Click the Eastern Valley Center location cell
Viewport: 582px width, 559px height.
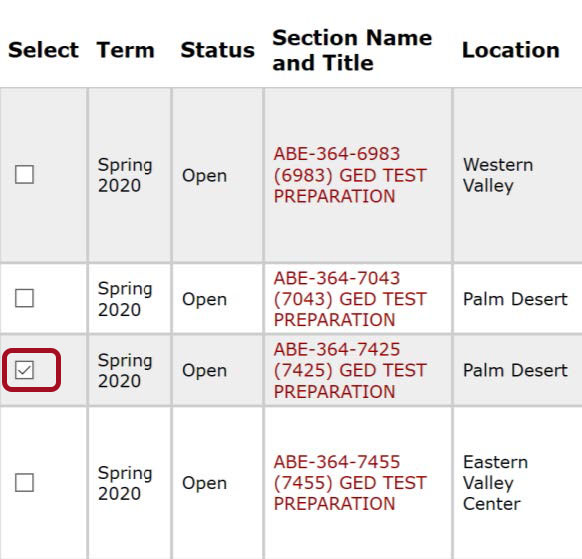pos(496,483)
